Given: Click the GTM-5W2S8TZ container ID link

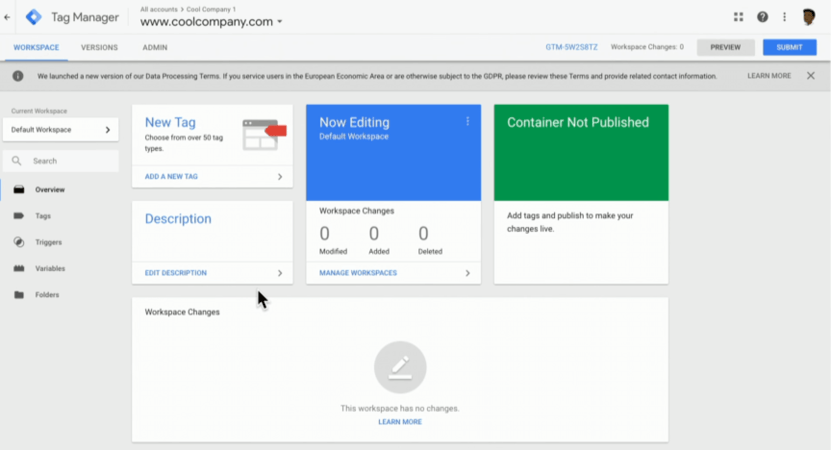Looking at the screenshot, I should [571, 47].
